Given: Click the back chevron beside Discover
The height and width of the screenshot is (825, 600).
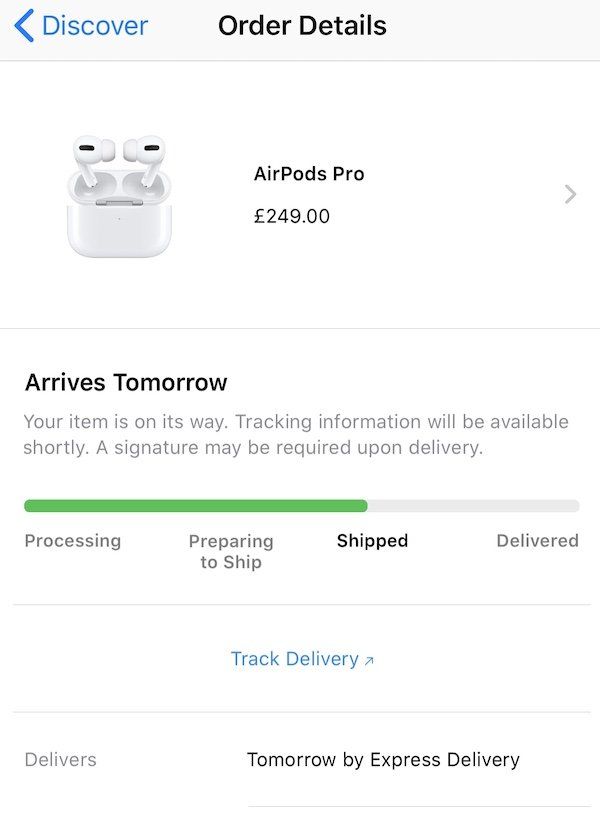Looking at the screenshot, I should pyautogui.click(x=25, y=25).
